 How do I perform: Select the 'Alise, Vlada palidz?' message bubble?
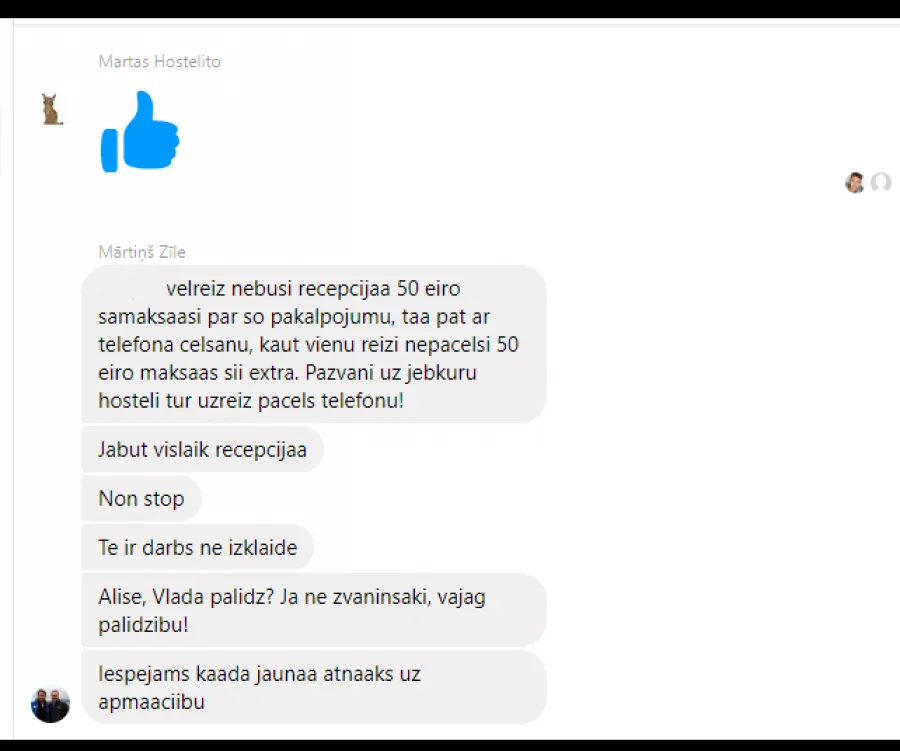click(314, 610)
